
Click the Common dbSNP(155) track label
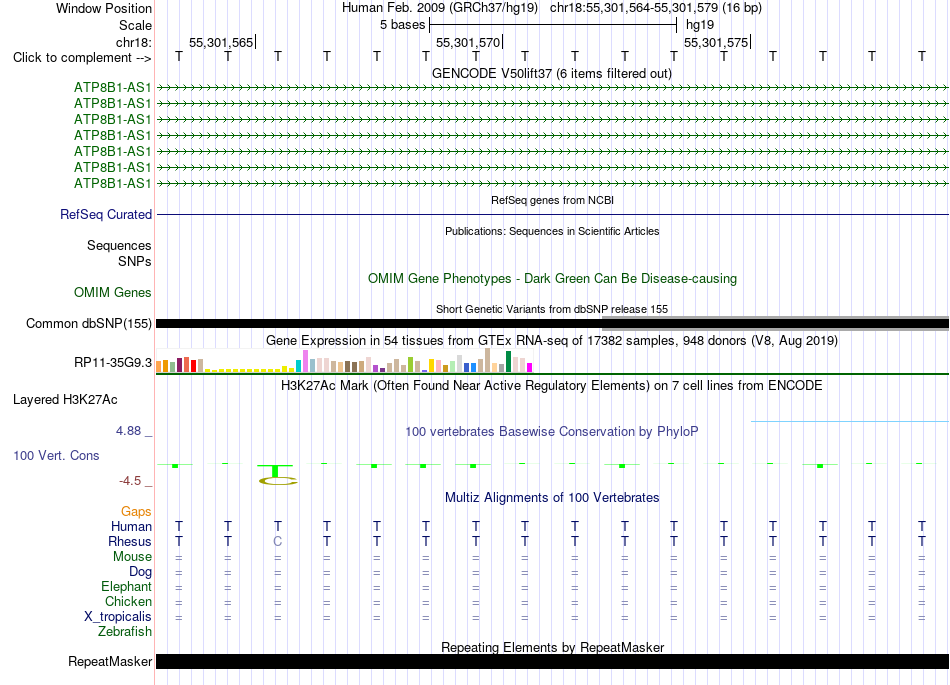click(x=89, y=323)
